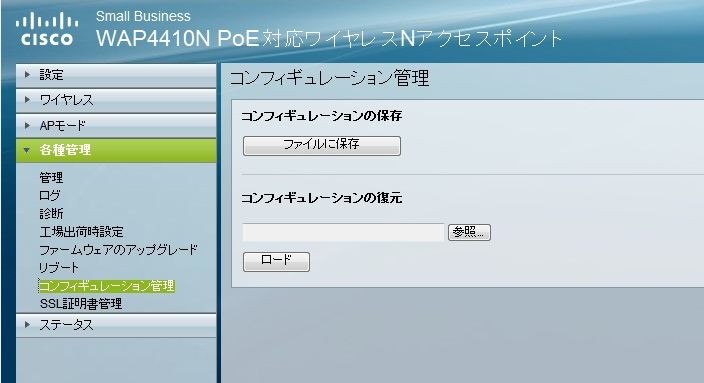
Task: Expand the ワイヤレス menu arrow
Action: tap(27, 100)
